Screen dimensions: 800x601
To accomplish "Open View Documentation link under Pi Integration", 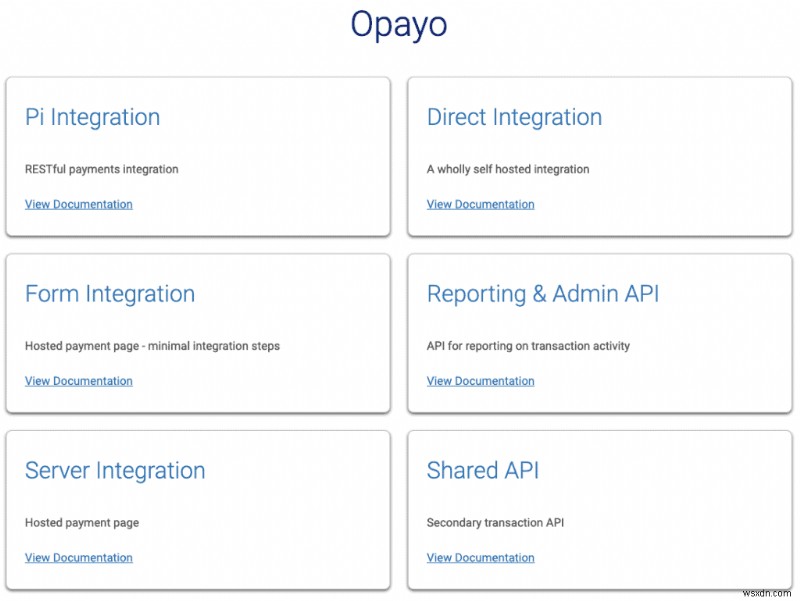I will coord(79,204).
